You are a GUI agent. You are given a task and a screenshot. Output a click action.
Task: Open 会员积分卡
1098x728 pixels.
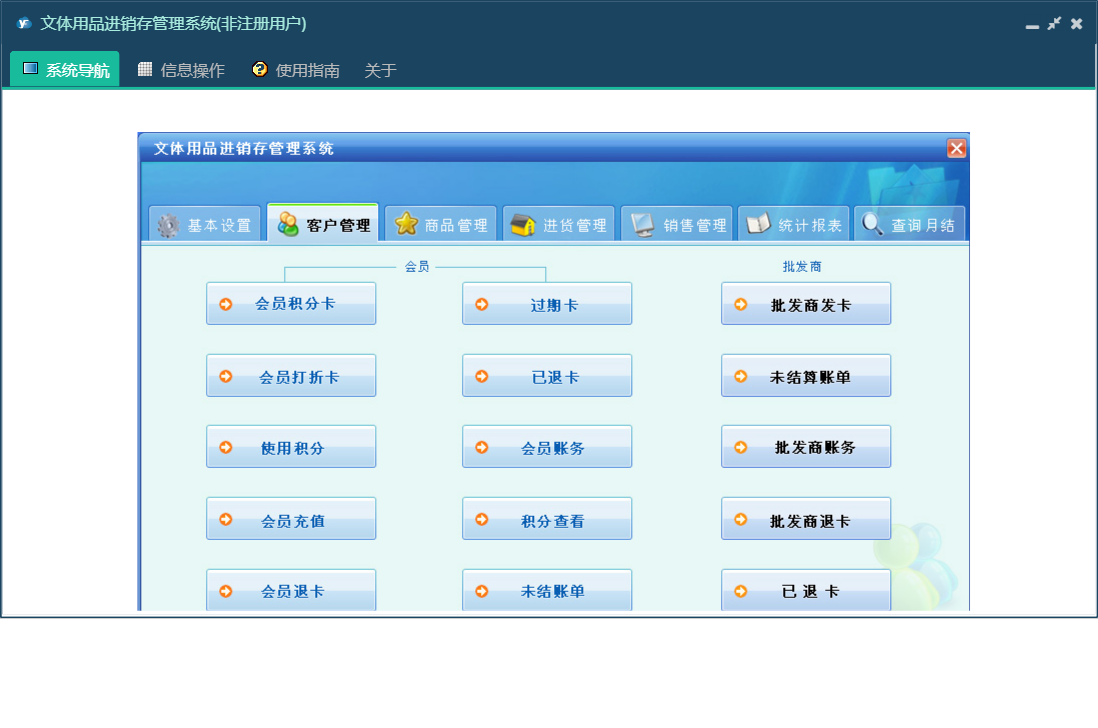(x=291, y=303)
